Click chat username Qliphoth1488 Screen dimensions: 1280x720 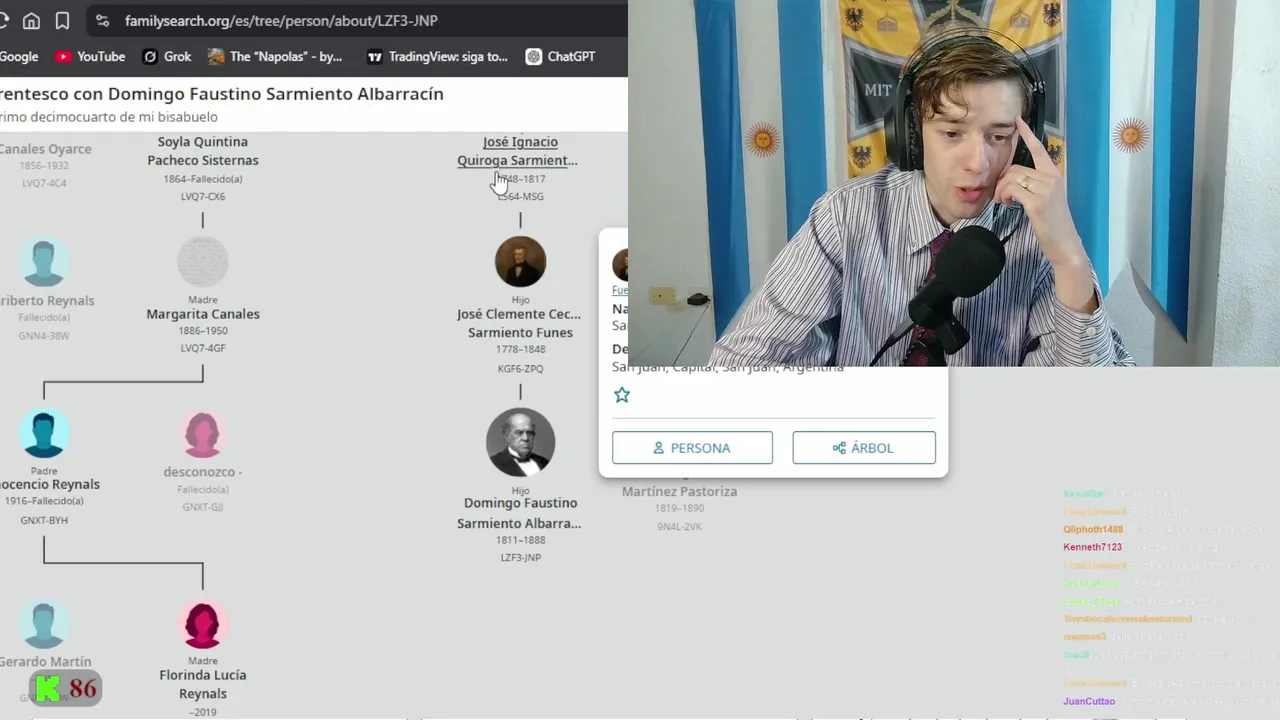tap(1093, 529)
